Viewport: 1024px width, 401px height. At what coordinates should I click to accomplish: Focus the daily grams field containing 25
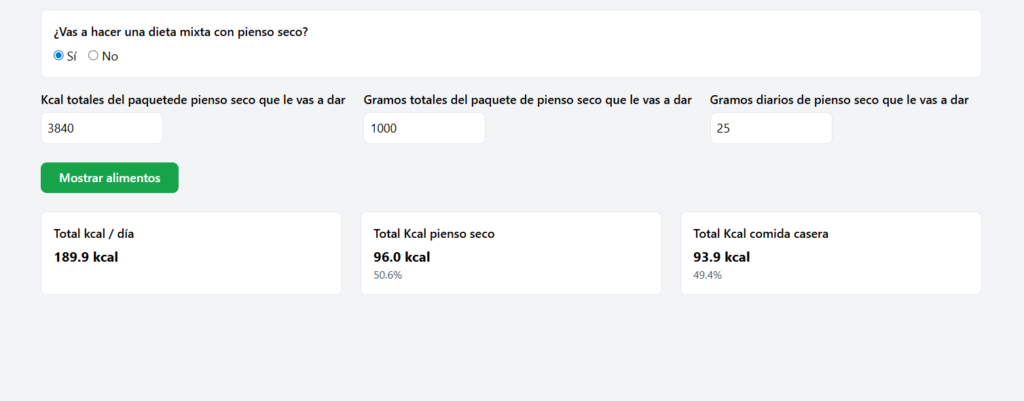[770, 128]
